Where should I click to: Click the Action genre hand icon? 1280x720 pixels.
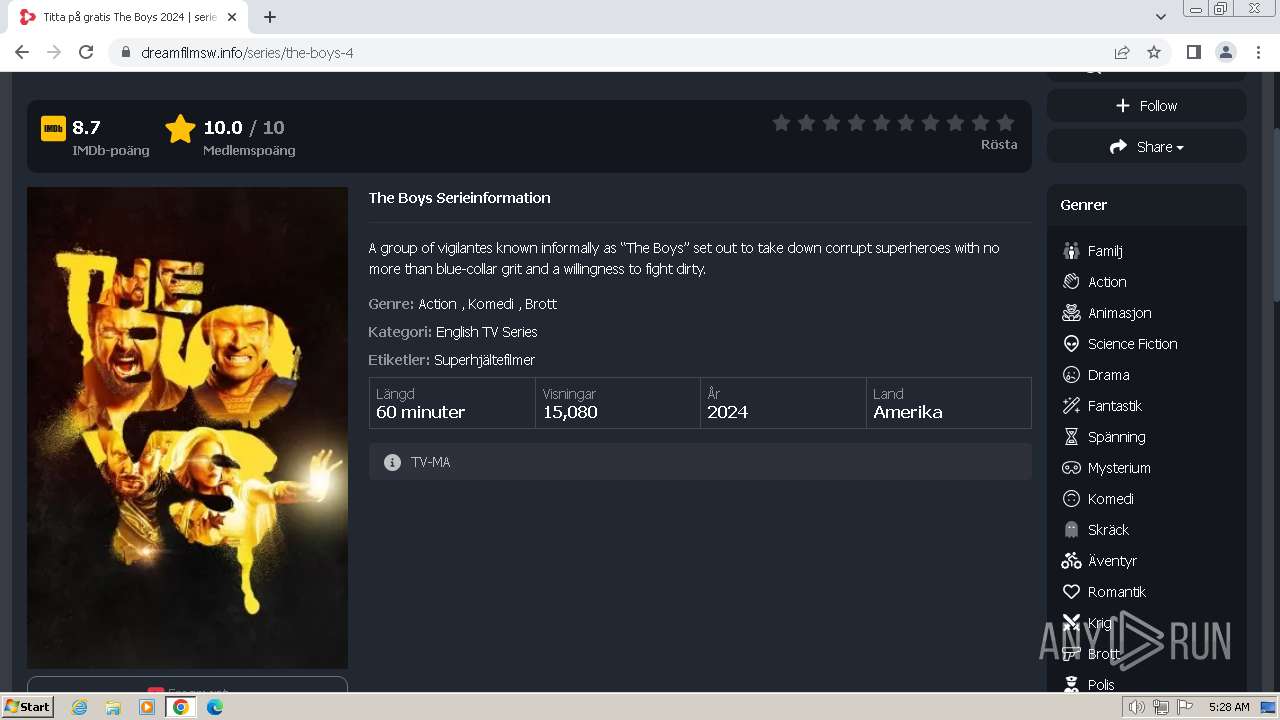click(x=1071, y=282)
